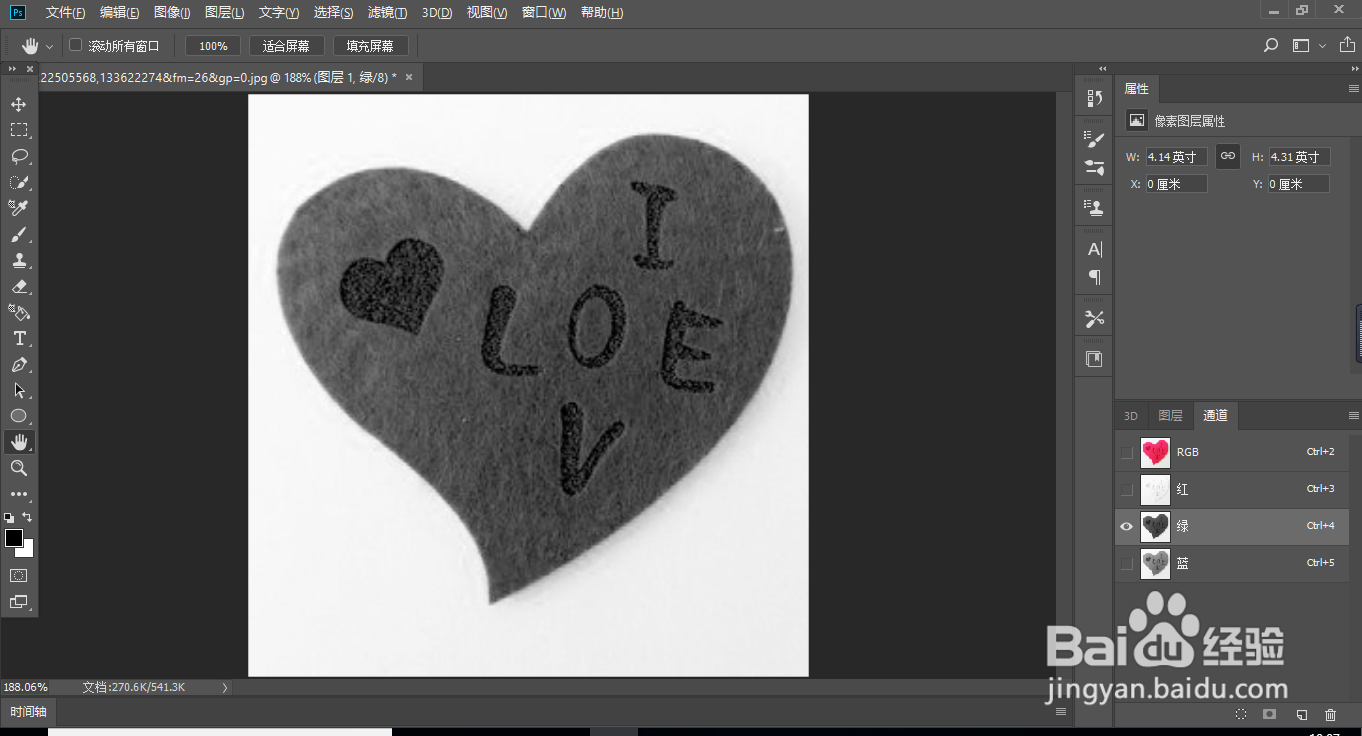Screen dimensions: 1362x736
Task: Expand the status bar info arrow
Action: (224, 687)
